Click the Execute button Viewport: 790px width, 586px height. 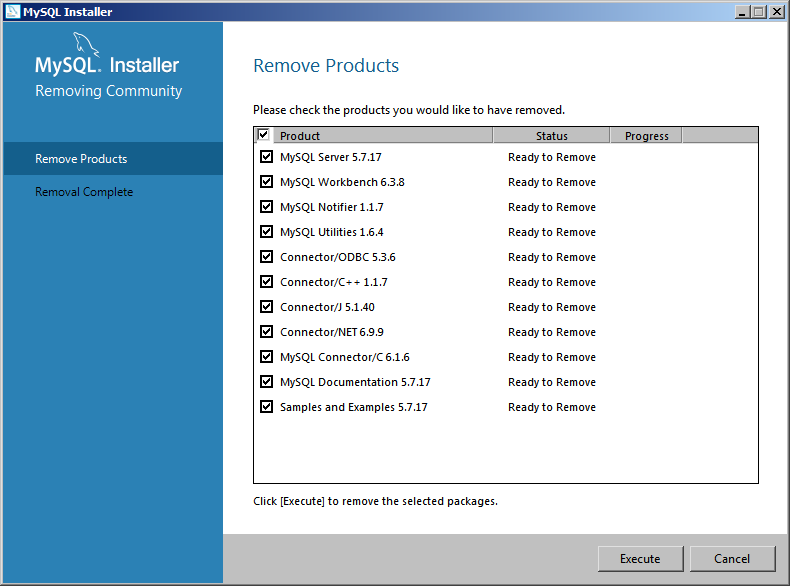click(x=640, y=559)
